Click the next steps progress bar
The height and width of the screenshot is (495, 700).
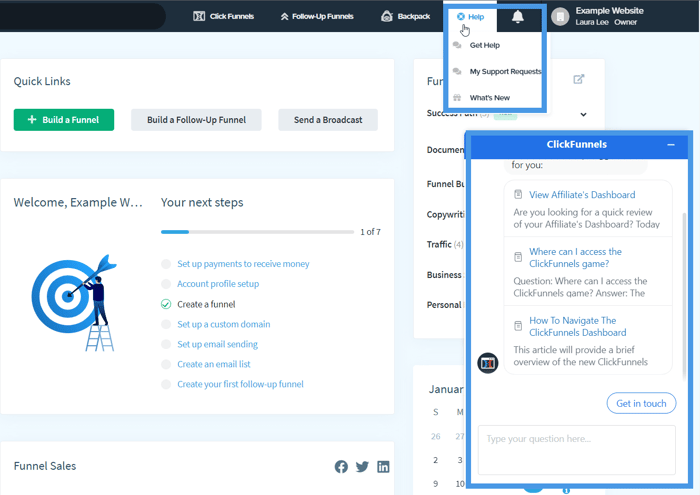tap(257, 232)
